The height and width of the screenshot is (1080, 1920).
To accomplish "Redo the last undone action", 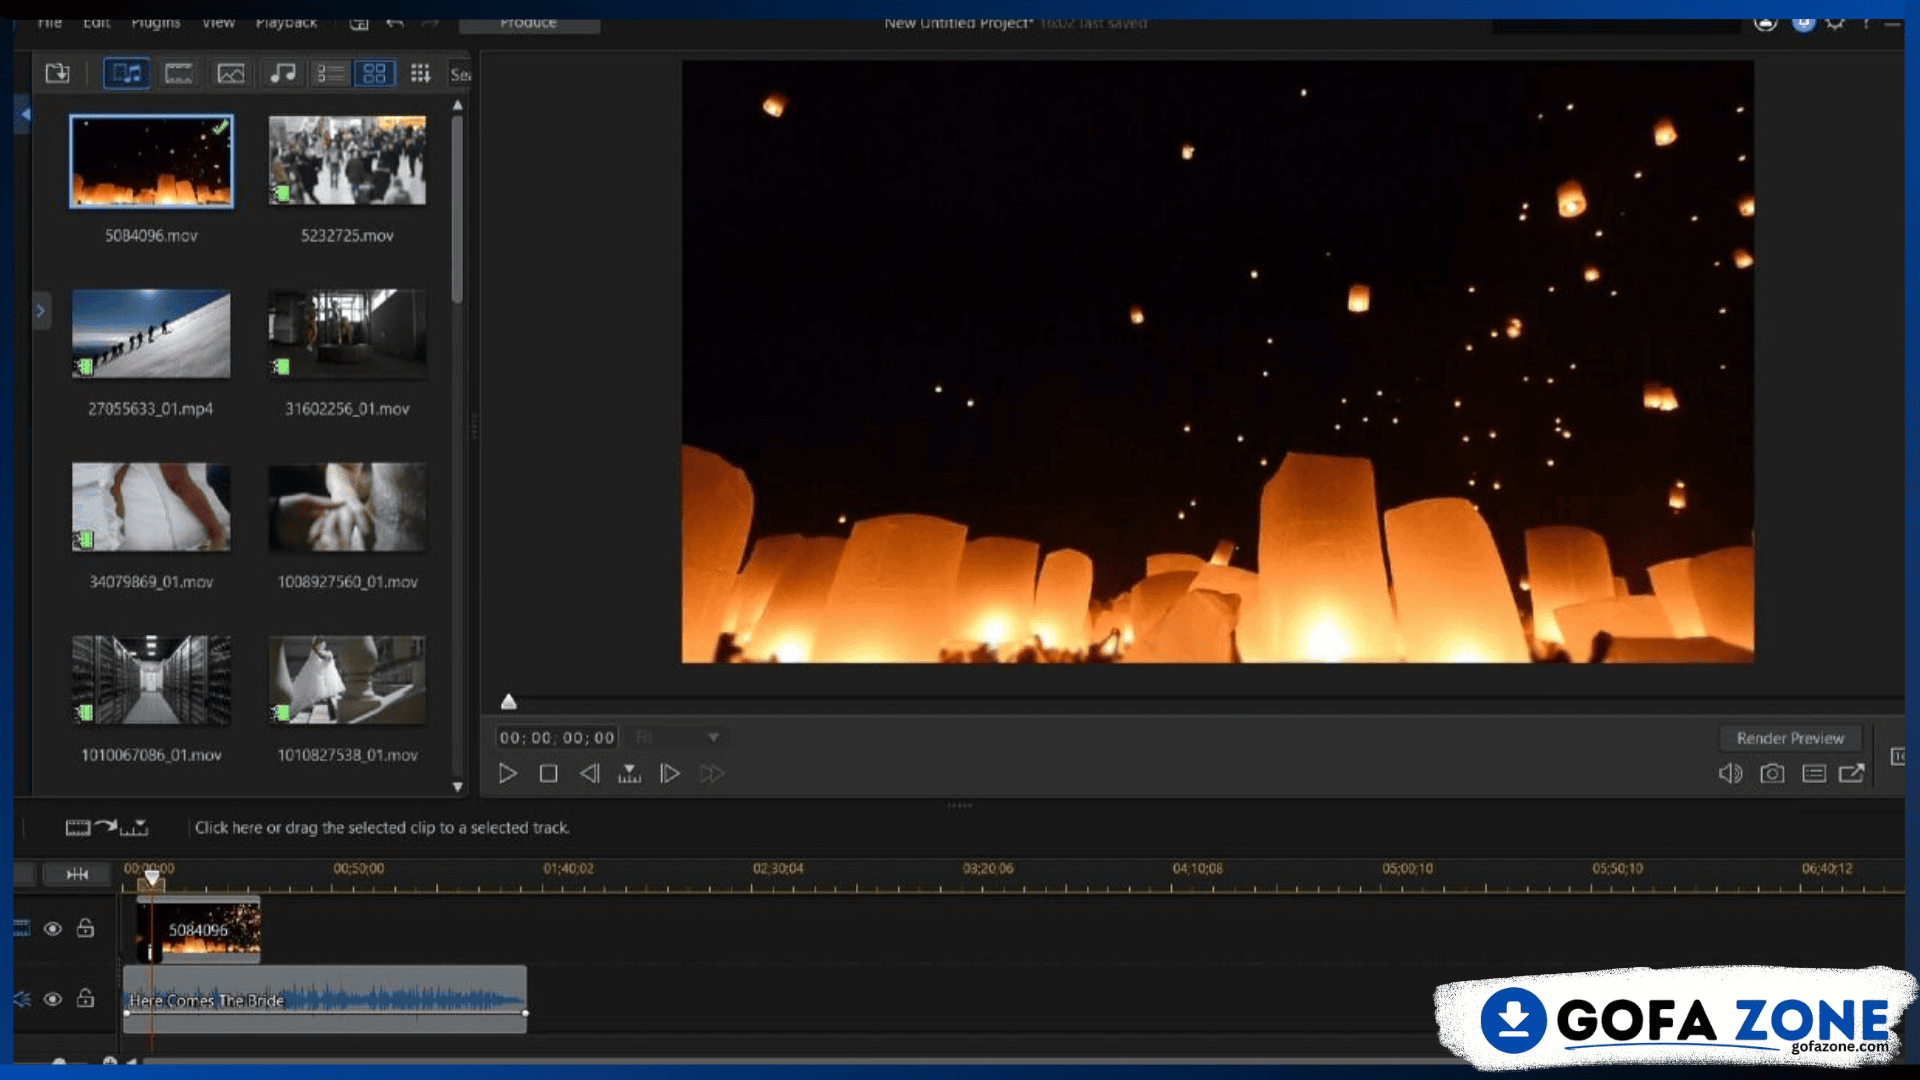I will tap(430, 23).
